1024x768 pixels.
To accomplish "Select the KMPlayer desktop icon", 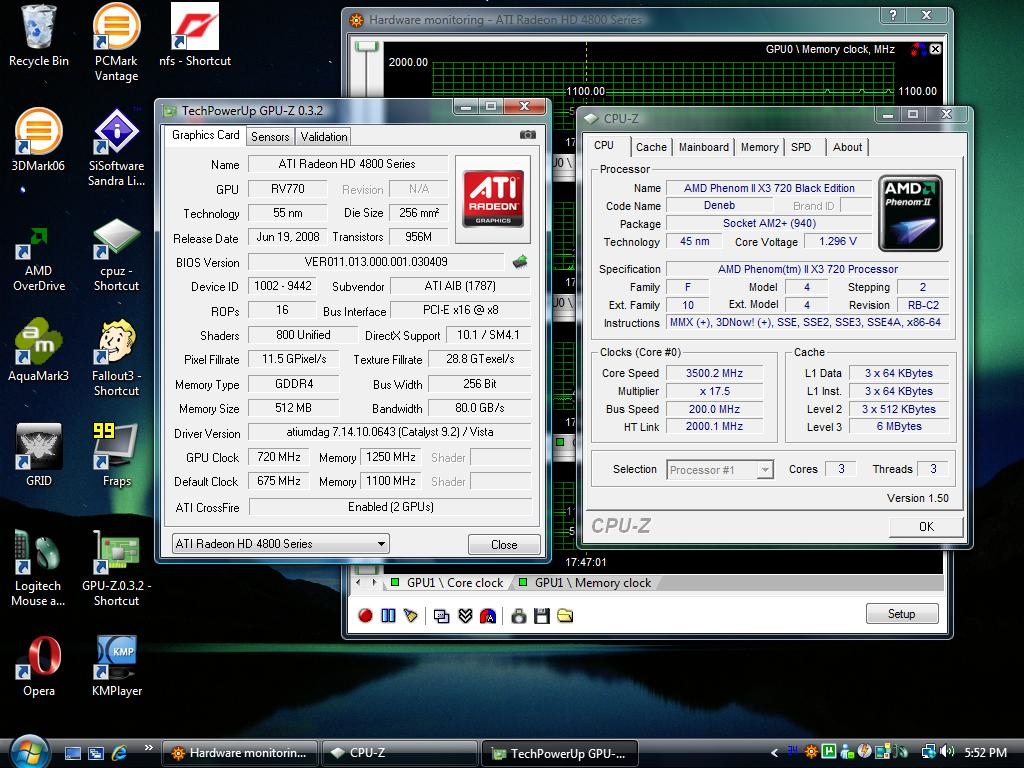I will point(117,666).
